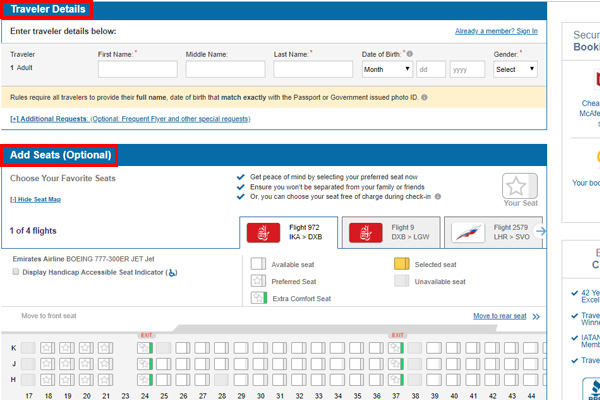
Task: Select available seat 43H
Action: [x=511, y=380]
